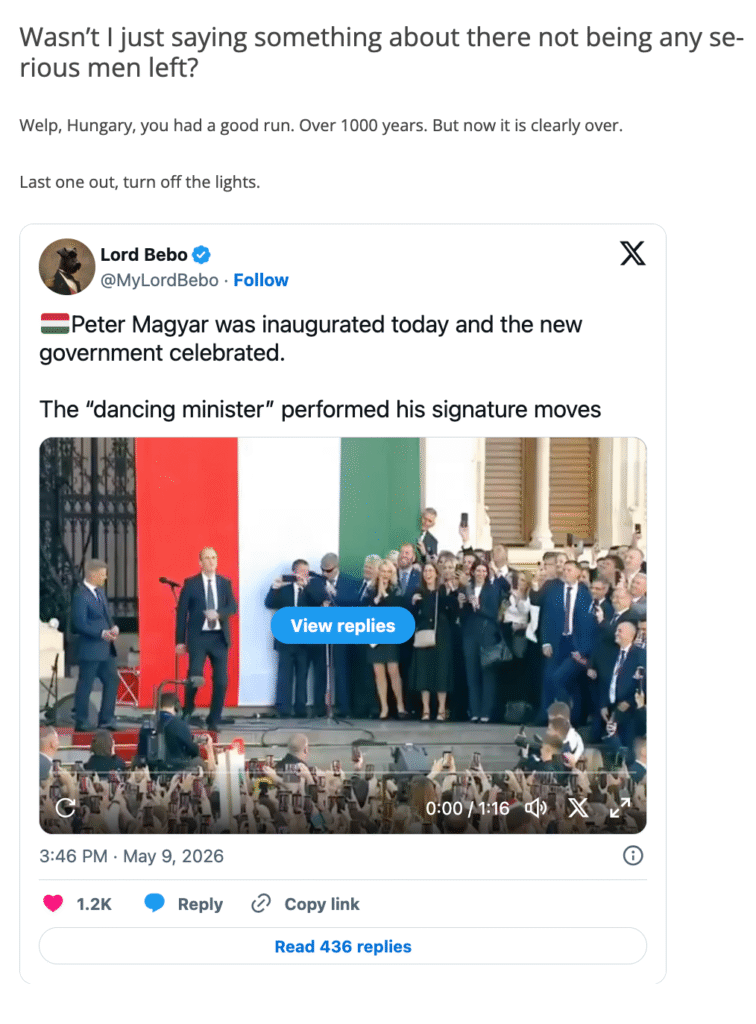The image size is (756, 1024).
Task: Click the View replies button on video
Action: pyautogui.click(x=343, y=626)
